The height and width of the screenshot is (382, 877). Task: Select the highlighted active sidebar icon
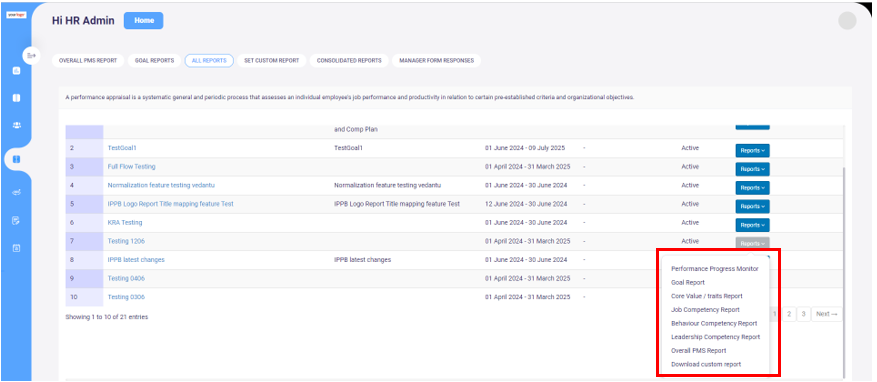[x=16, y=159]
